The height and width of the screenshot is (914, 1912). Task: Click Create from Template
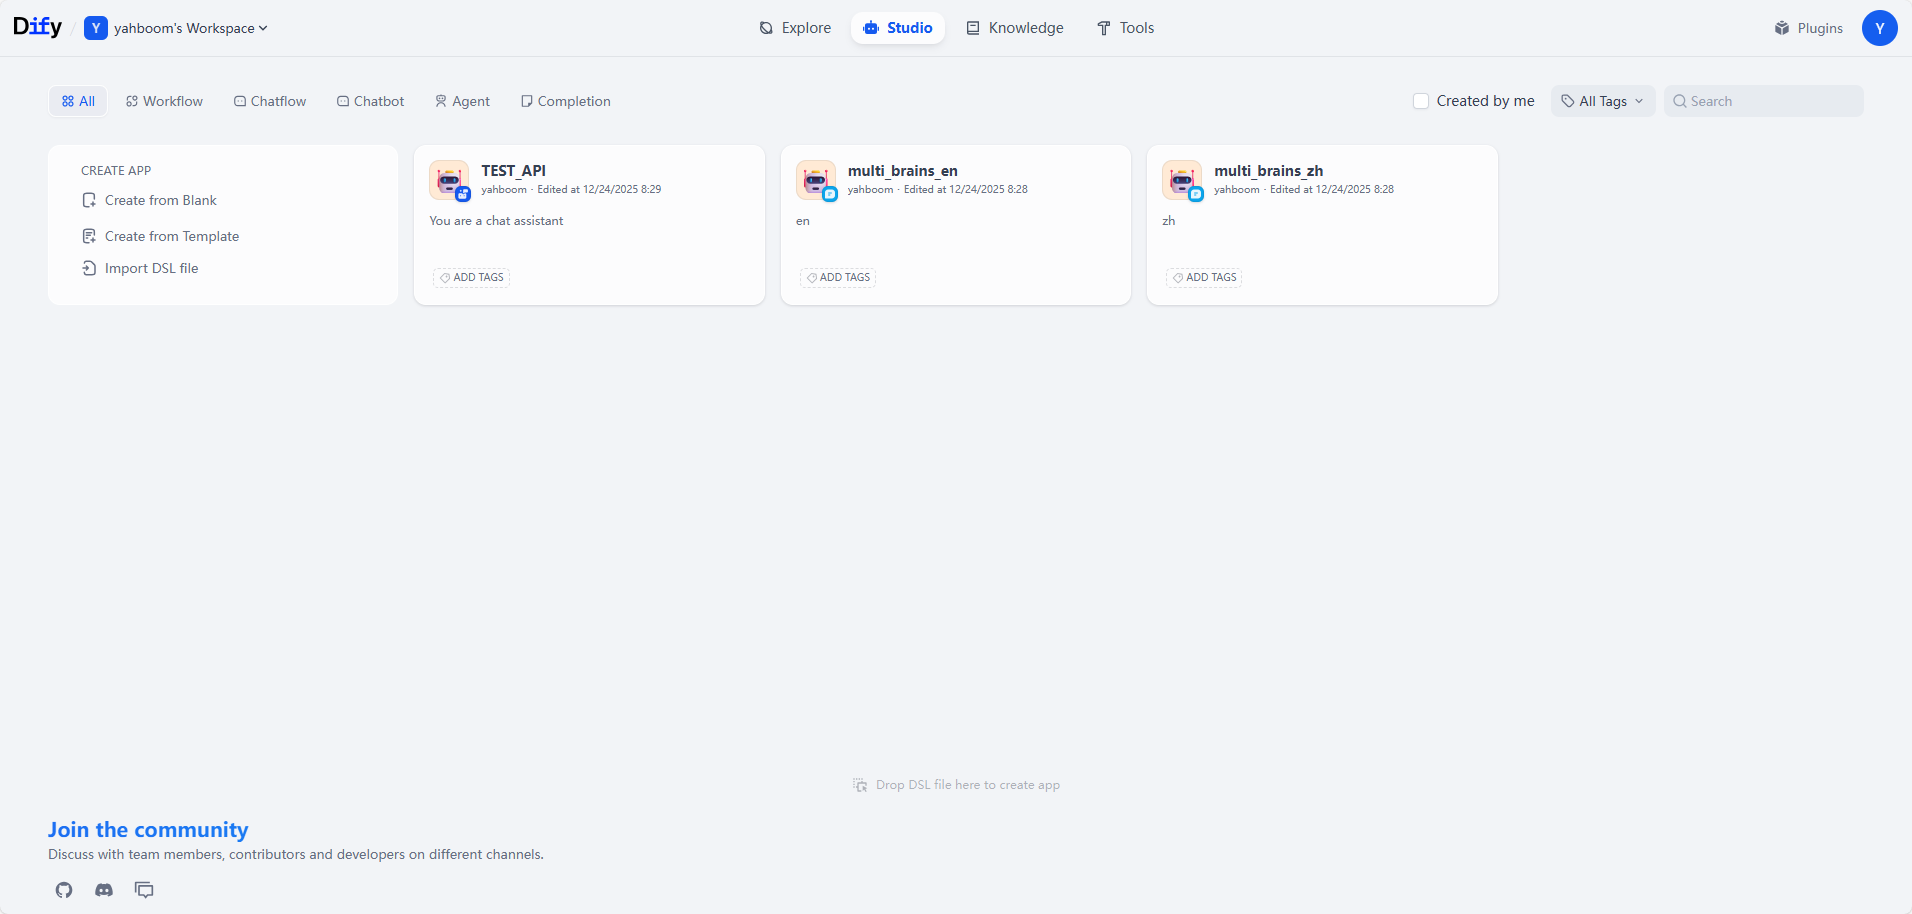coord(160,236)
